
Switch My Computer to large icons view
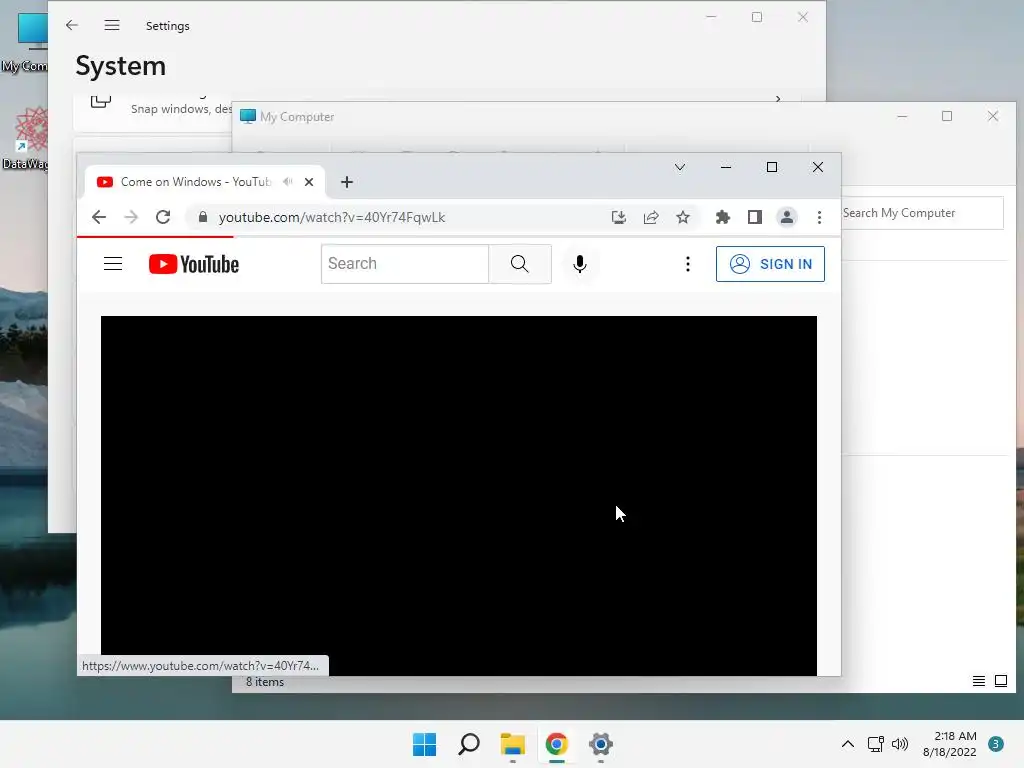pyautogui.click(x=1000, y=681)
